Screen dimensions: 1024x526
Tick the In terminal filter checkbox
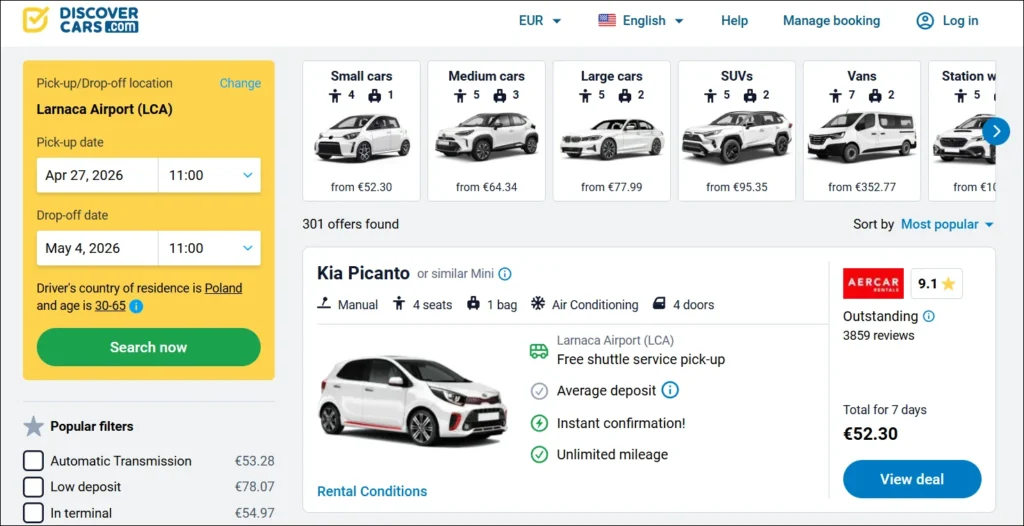33,513
